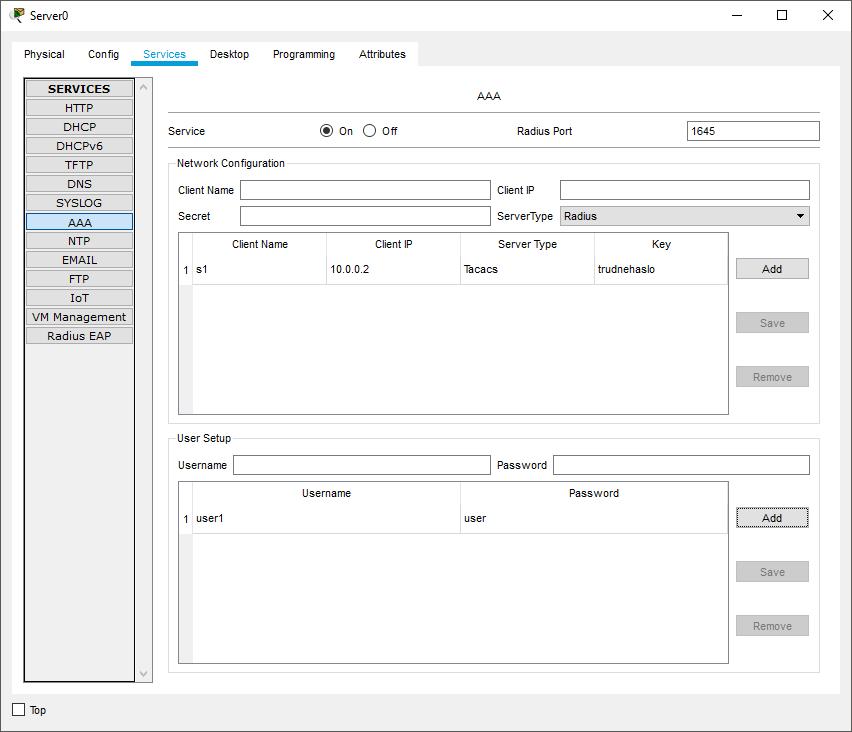Minimize the Server0 window
The image size is (852, 732).
click(x=737, y=15)
